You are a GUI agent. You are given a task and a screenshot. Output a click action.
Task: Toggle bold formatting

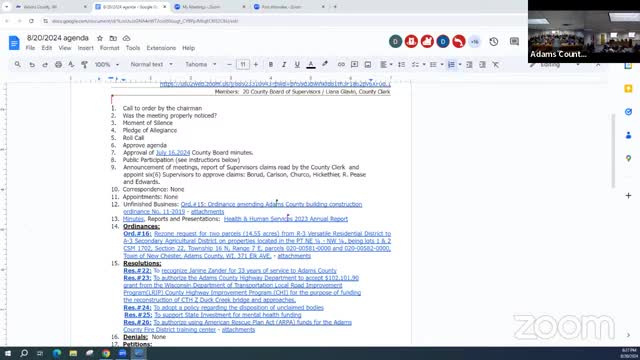coord(271,64)
